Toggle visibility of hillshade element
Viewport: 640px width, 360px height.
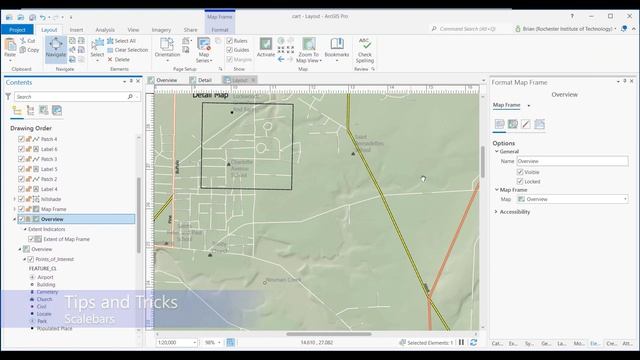pos(21,199)
